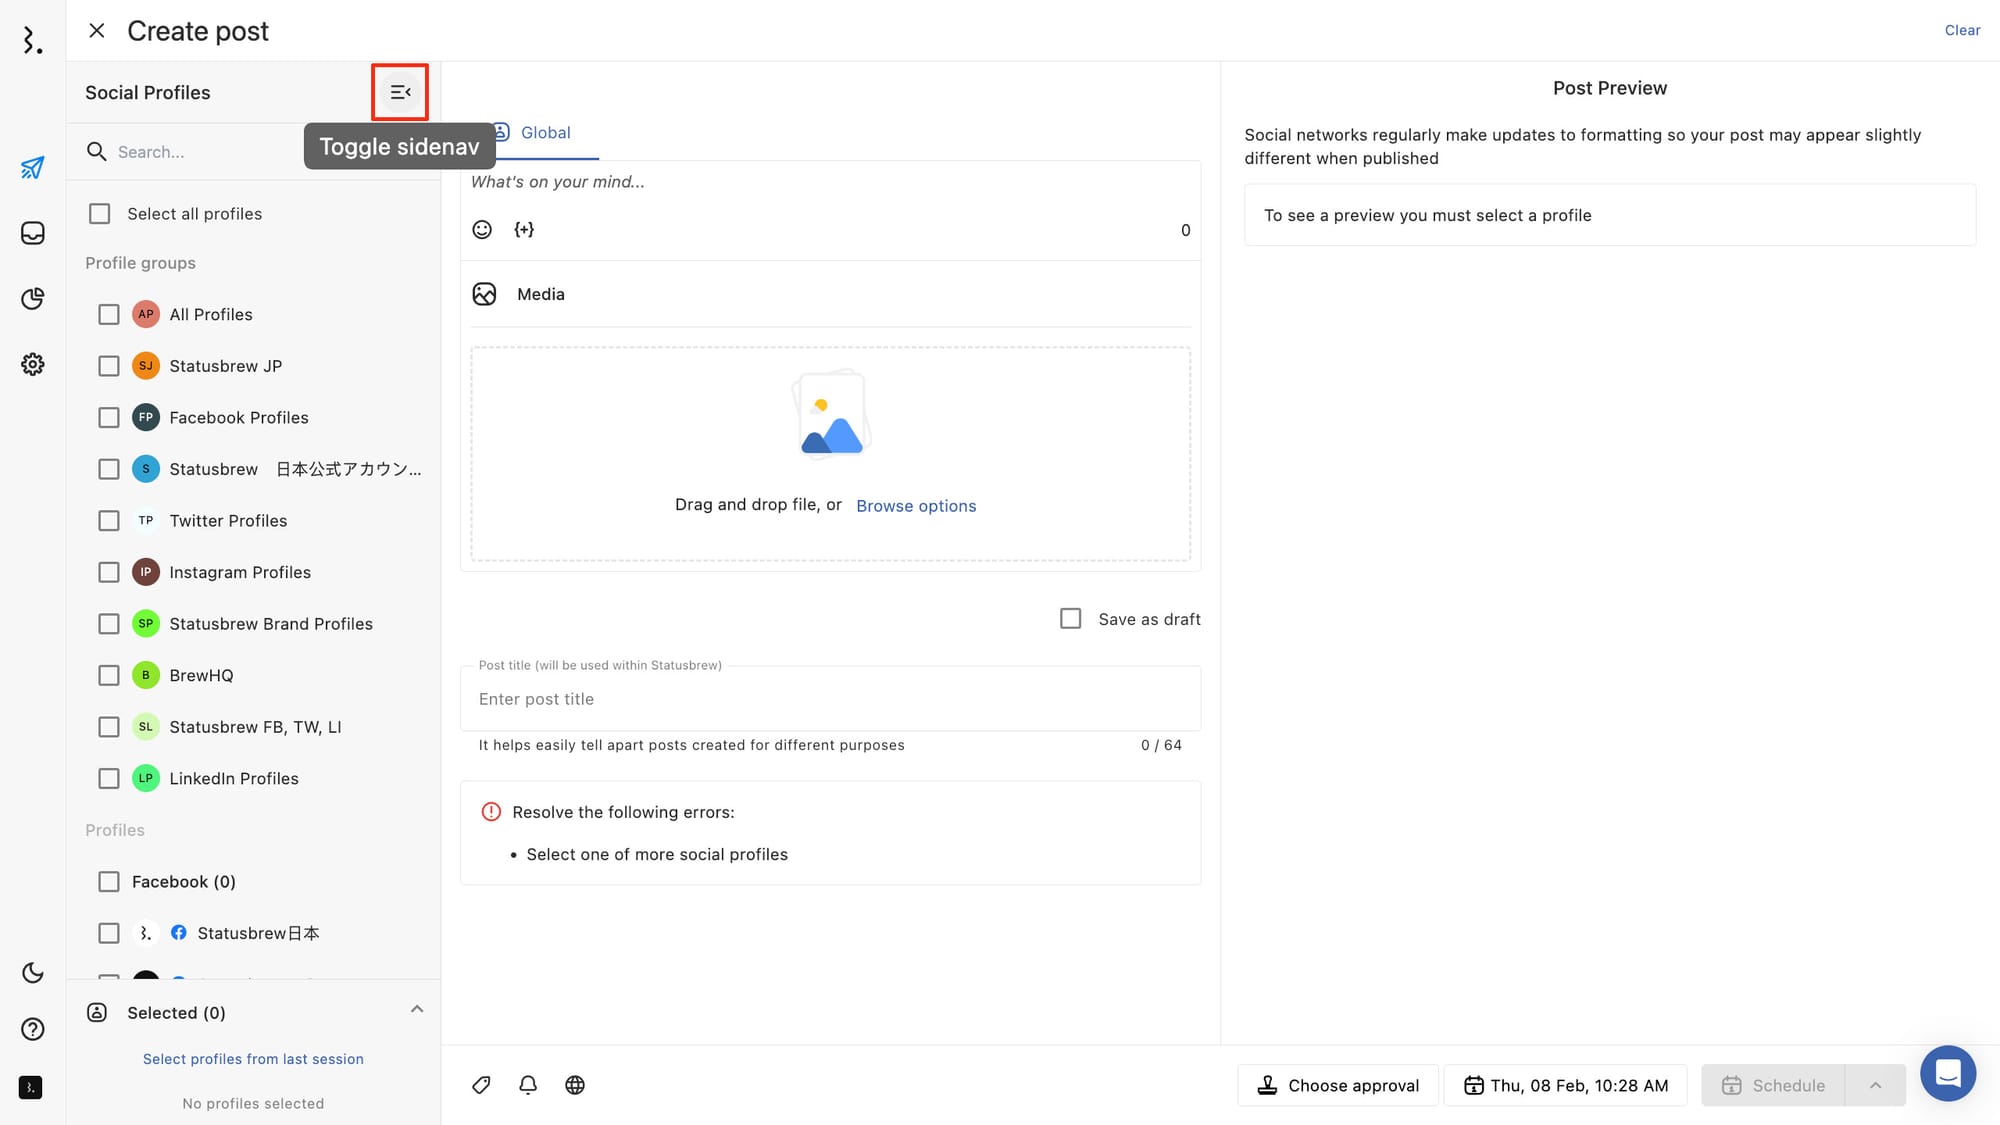Click the notification bell icon
Viewport: 2000px width, 1125px height.
(x=528, y=1085)
